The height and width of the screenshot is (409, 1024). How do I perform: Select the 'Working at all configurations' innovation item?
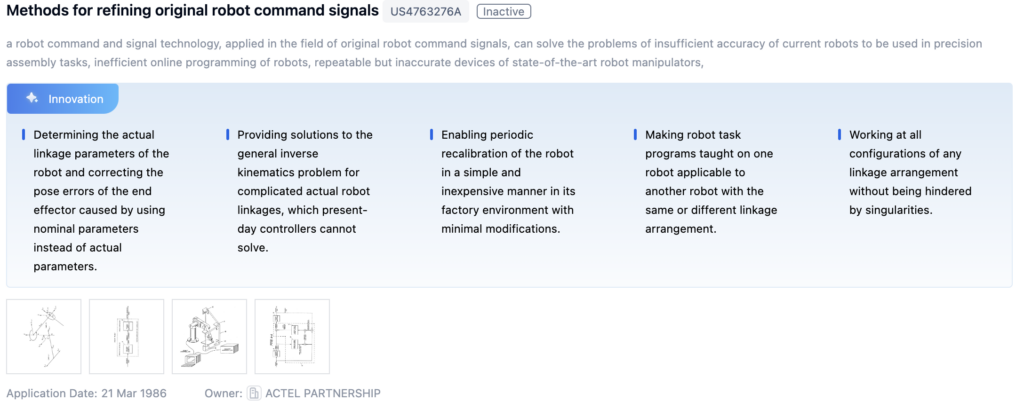(x=910, y=172)
